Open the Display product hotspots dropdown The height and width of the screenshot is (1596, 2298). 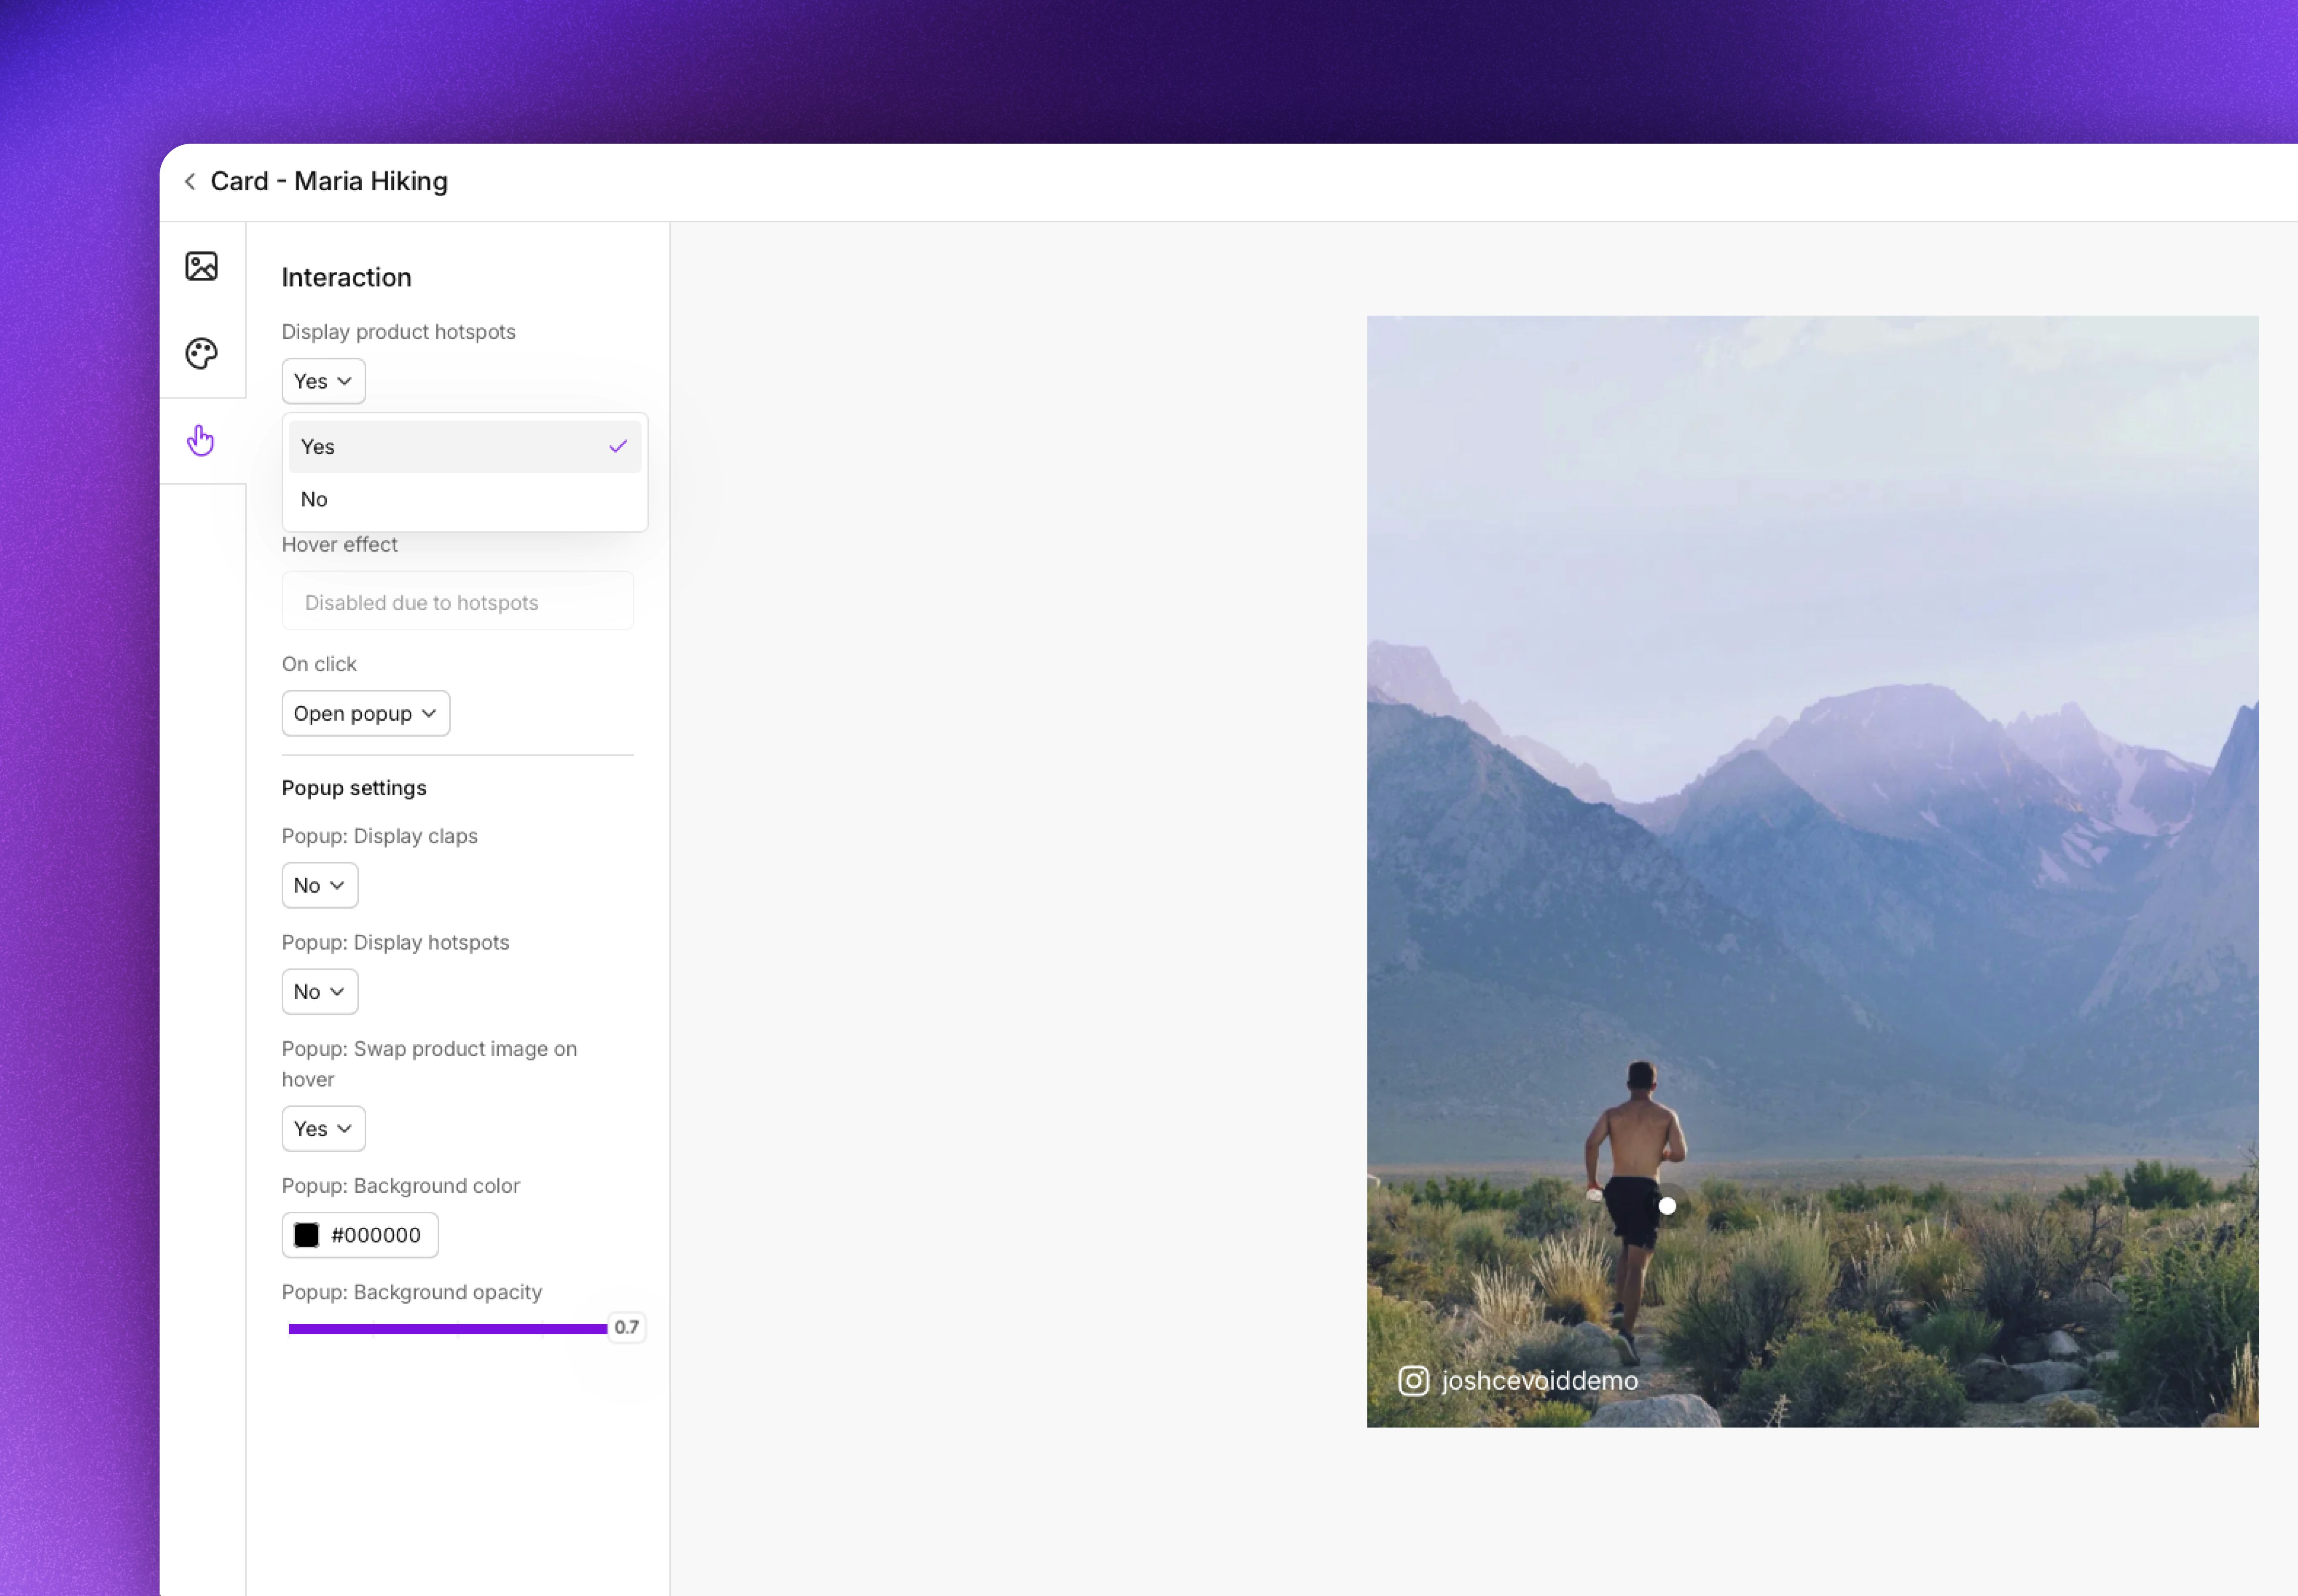pos(323,381)
